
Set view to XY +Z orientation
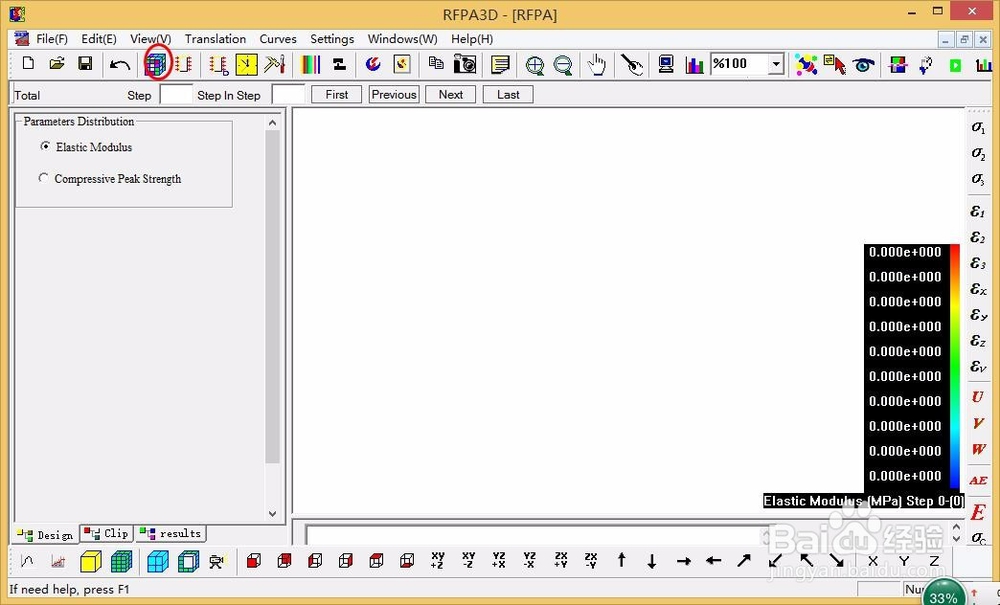click(438, 560)
